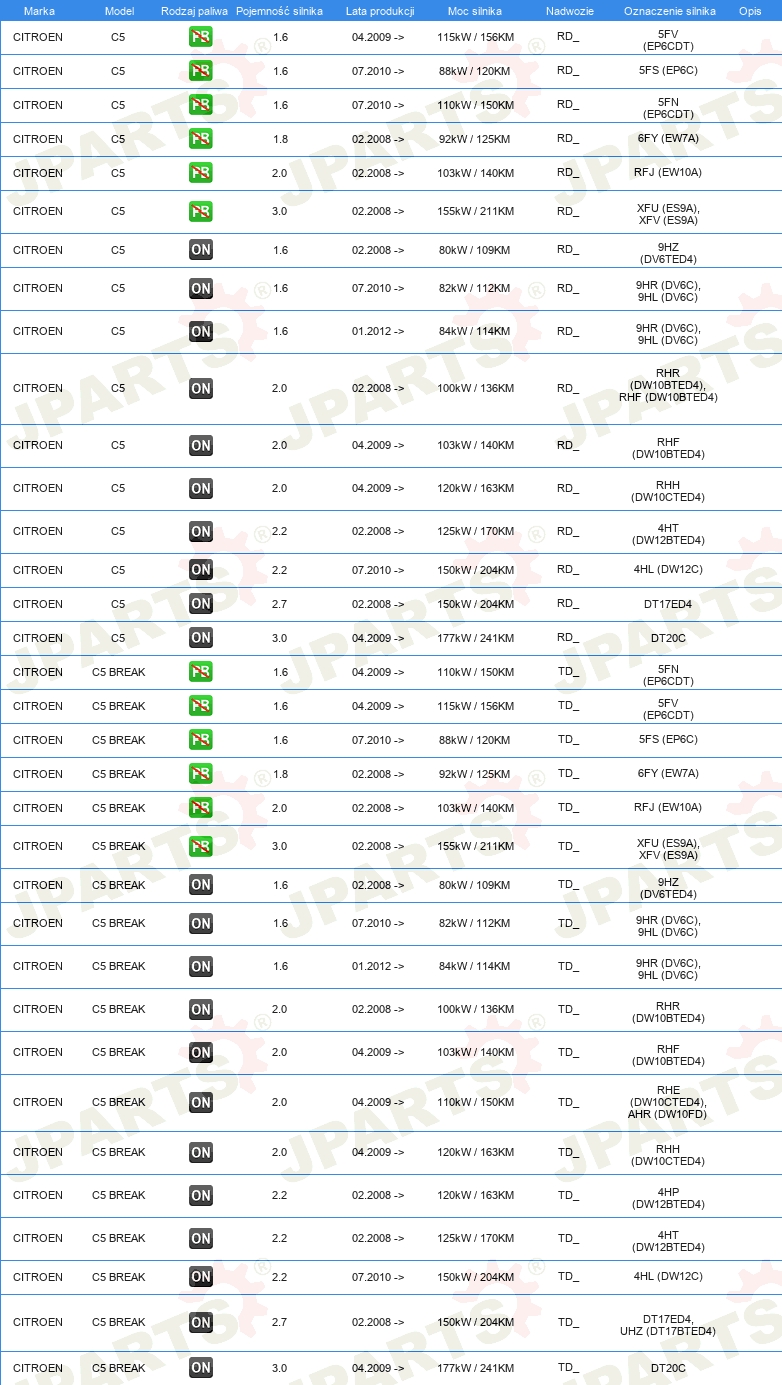
Task: Click the PB icon in C5 BREAK 1.8 92kW row
Action: 201,774
